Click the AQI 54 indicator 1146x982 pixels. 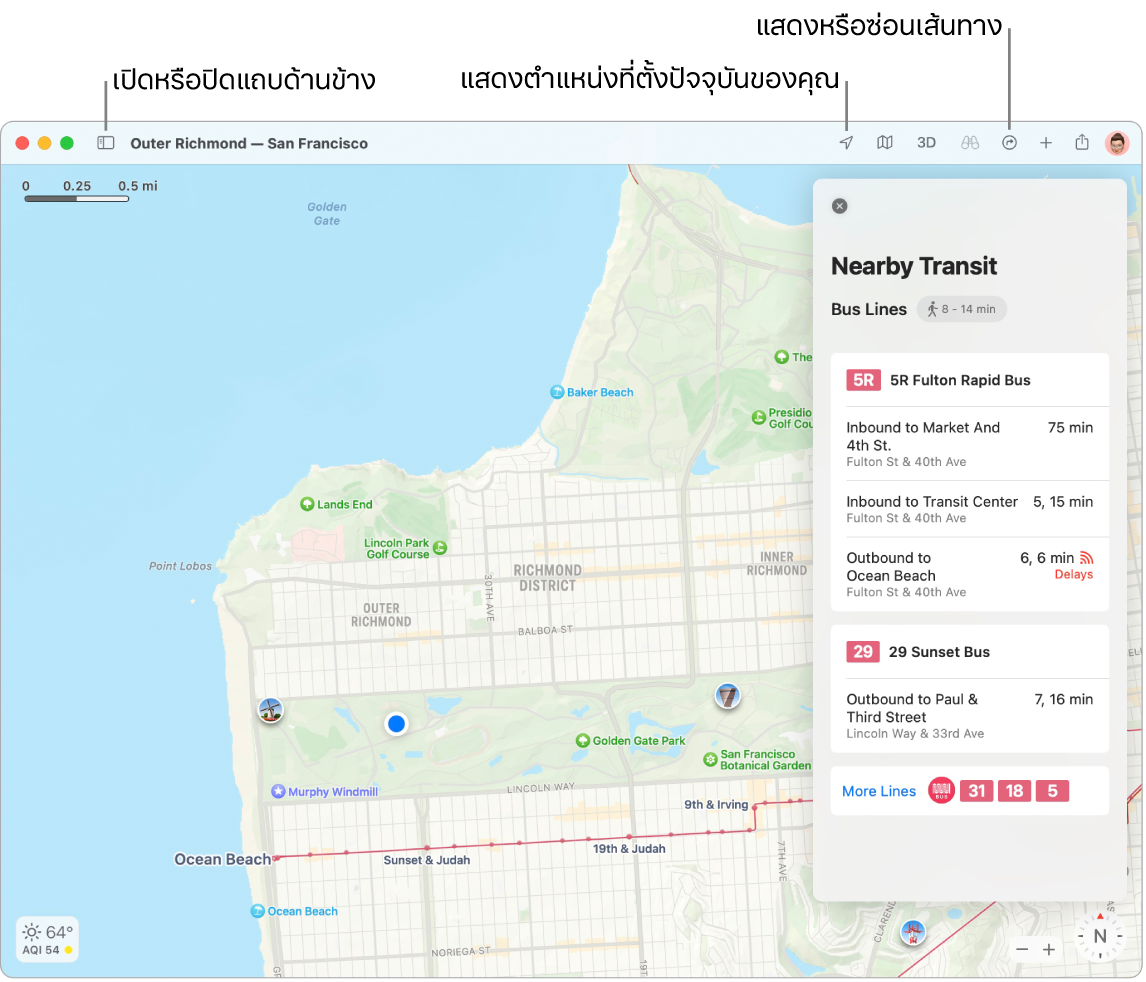point(48,950)
